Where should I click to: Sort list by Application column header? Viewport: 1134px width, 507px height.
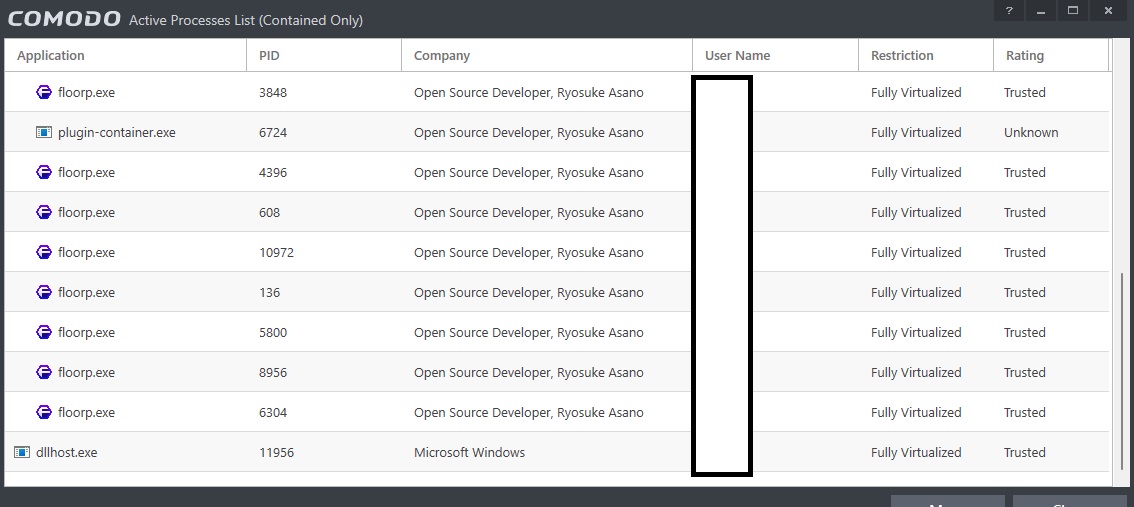click(51, 56)
